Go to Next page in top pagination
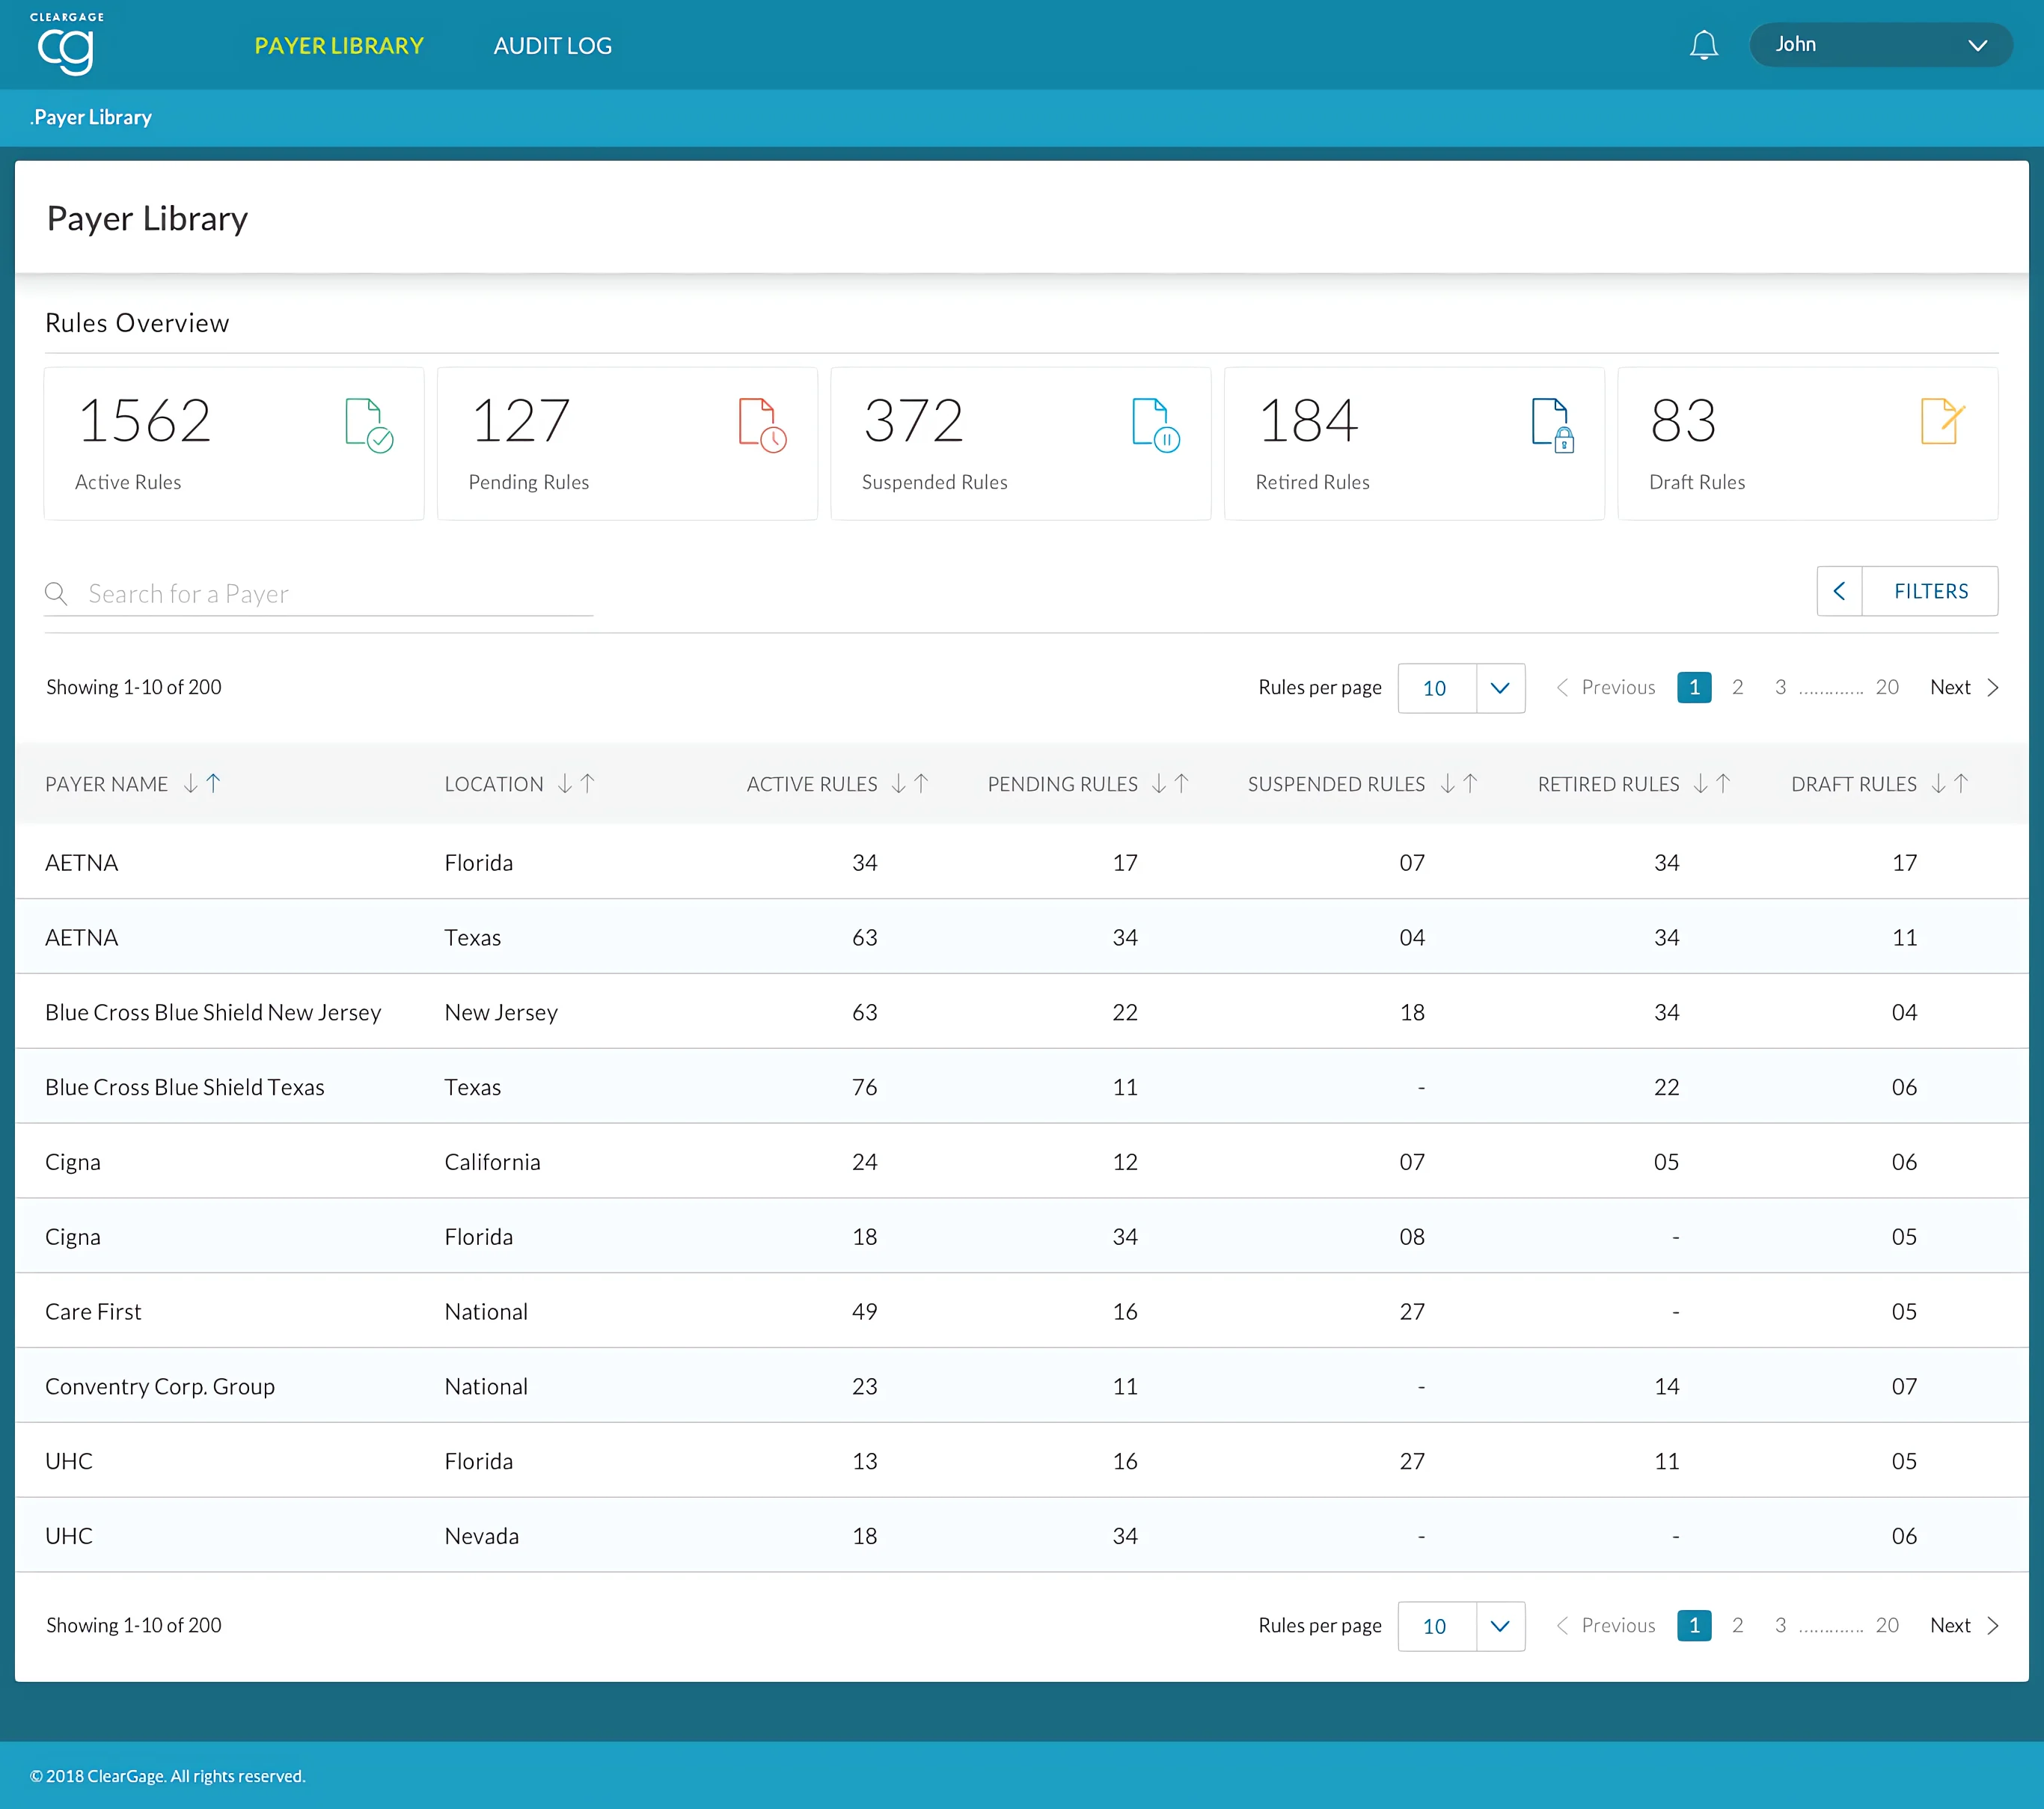 (x=1964, y=687)
